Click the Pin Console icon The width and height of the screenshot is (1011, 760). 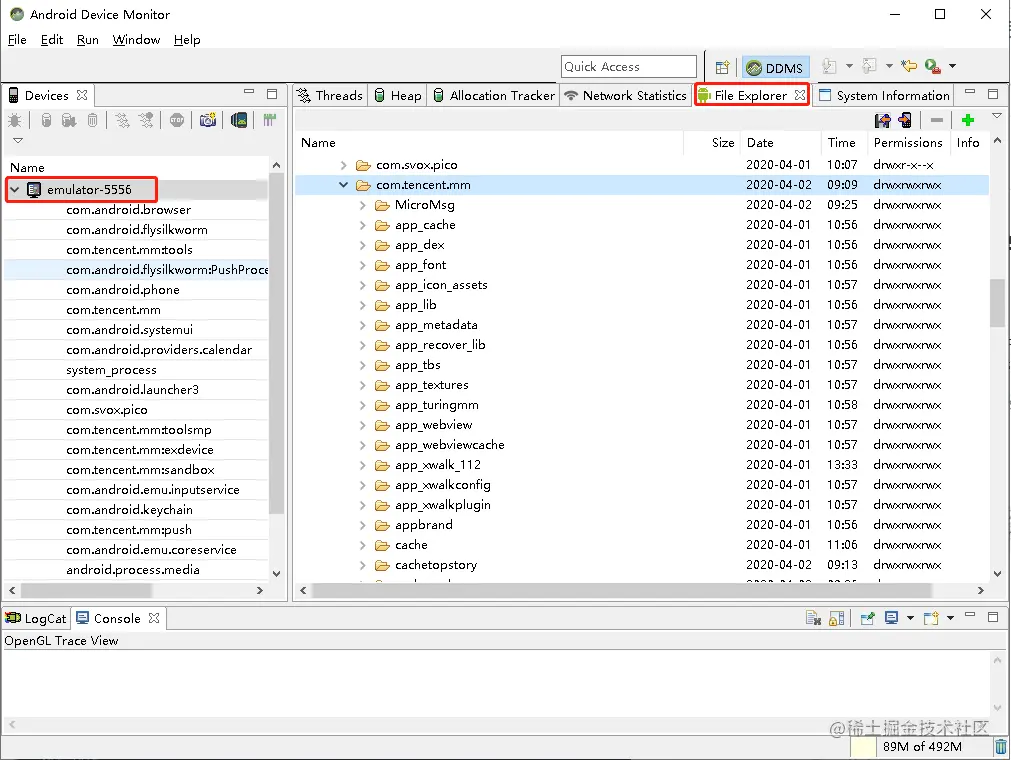(867, 618)
